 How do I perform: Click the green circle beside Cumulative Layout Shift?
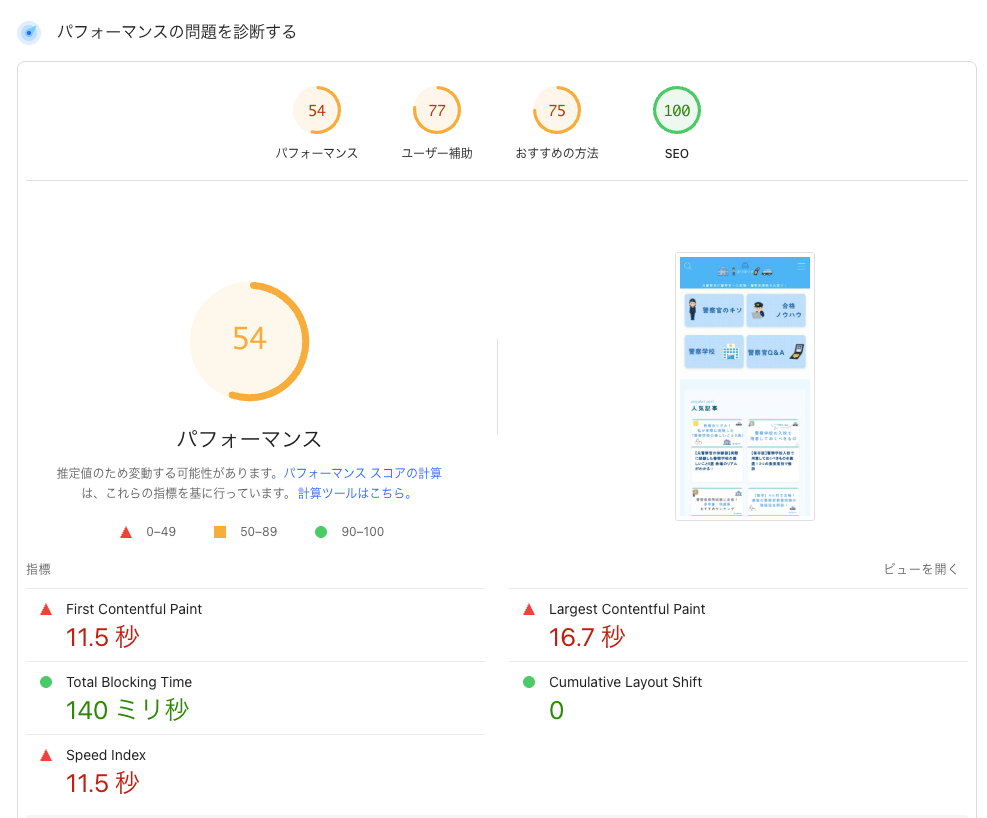point(529,682)
